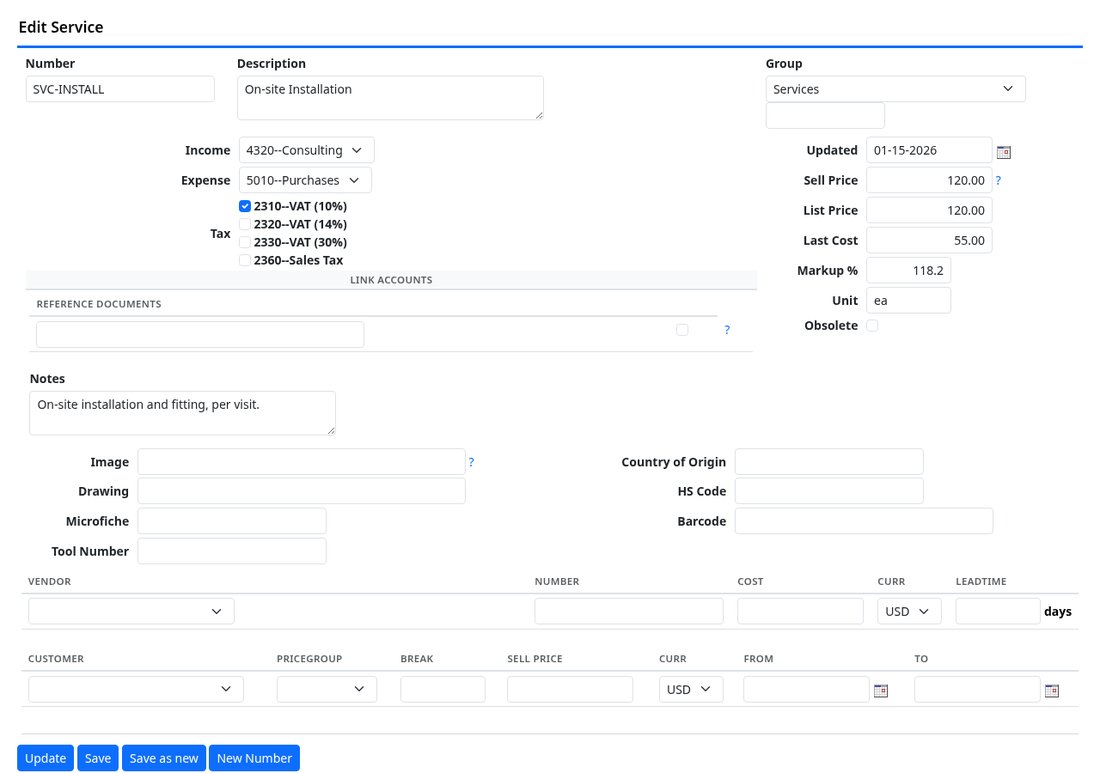The width and height of the screenshot is (1100, 773).
Task: Check the 2330--VAT (30%) tax checkbox
Action: point(245,242)
